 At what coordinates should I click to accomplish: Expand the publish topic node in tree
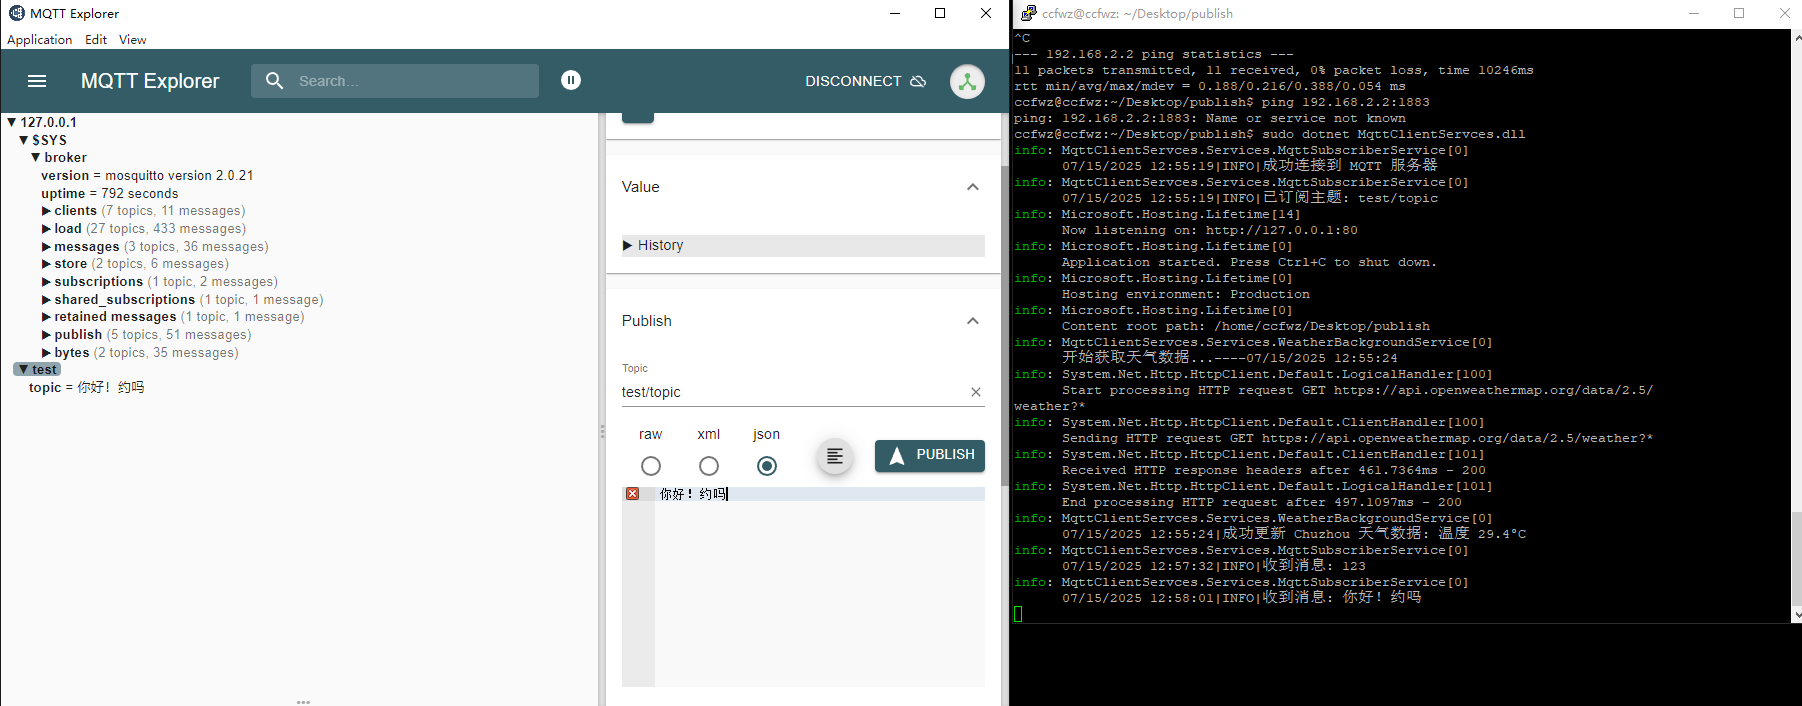pos(46,335)
